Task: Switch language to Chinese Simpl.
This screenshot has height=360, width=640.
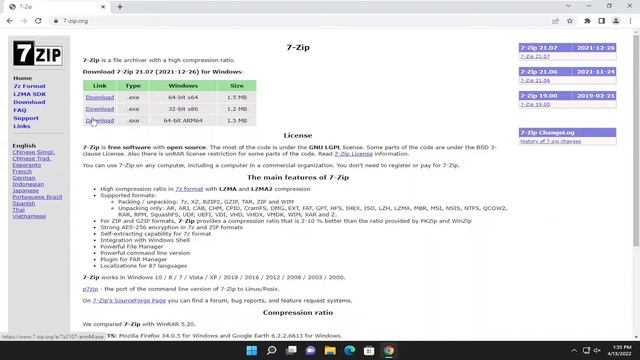Action: [33, 152]
